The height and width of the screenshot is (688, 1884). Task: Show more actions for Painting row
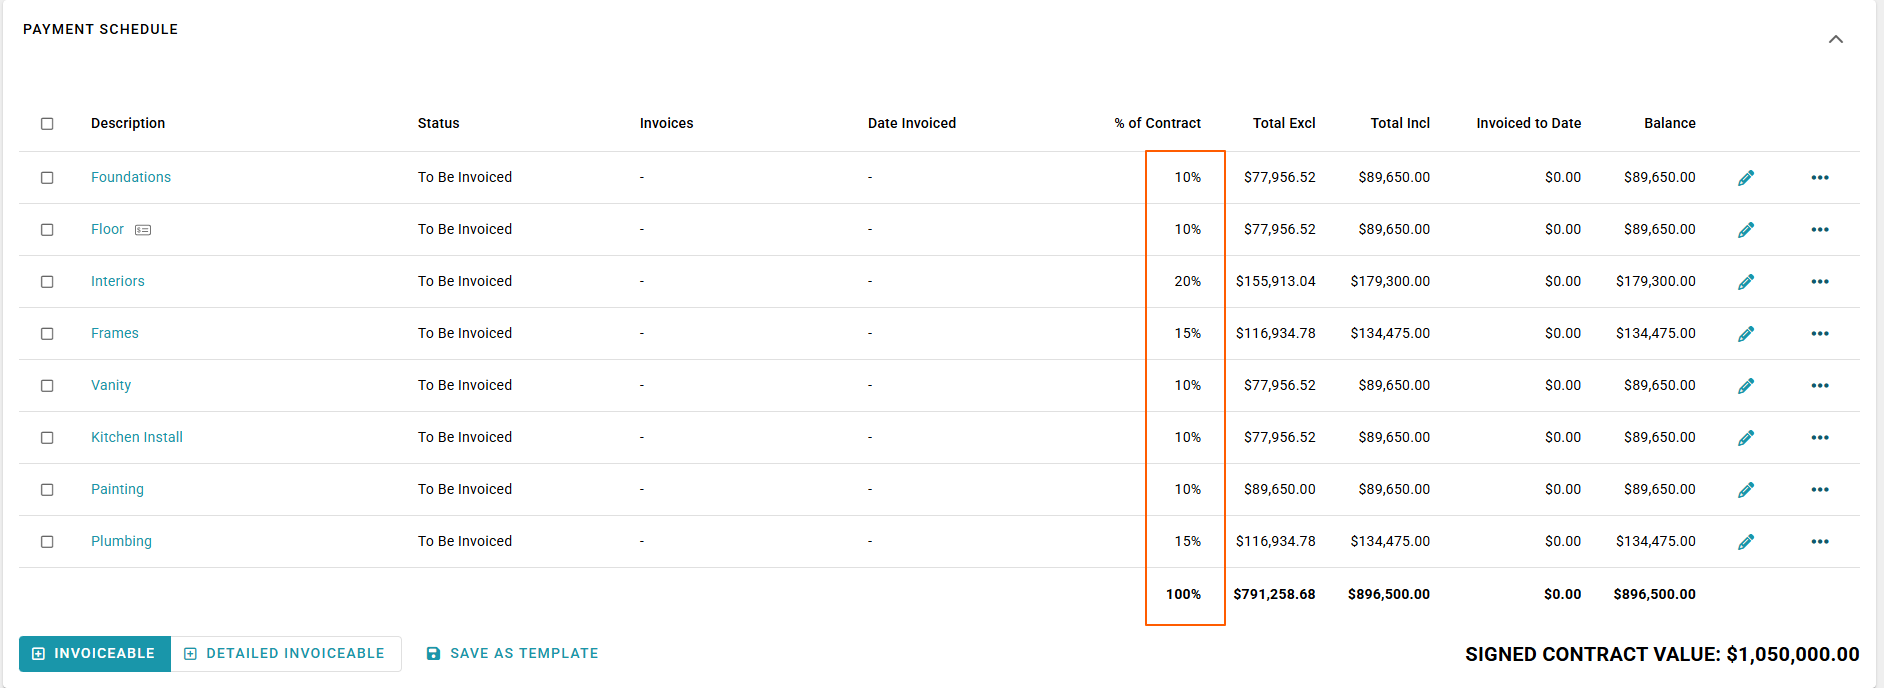coord(1820,490)
